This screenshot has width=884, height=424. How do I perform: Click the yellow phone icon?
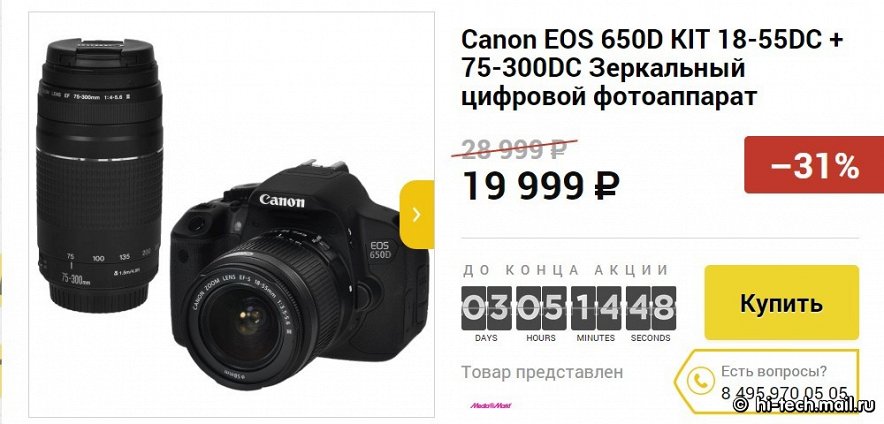(701, 380)
